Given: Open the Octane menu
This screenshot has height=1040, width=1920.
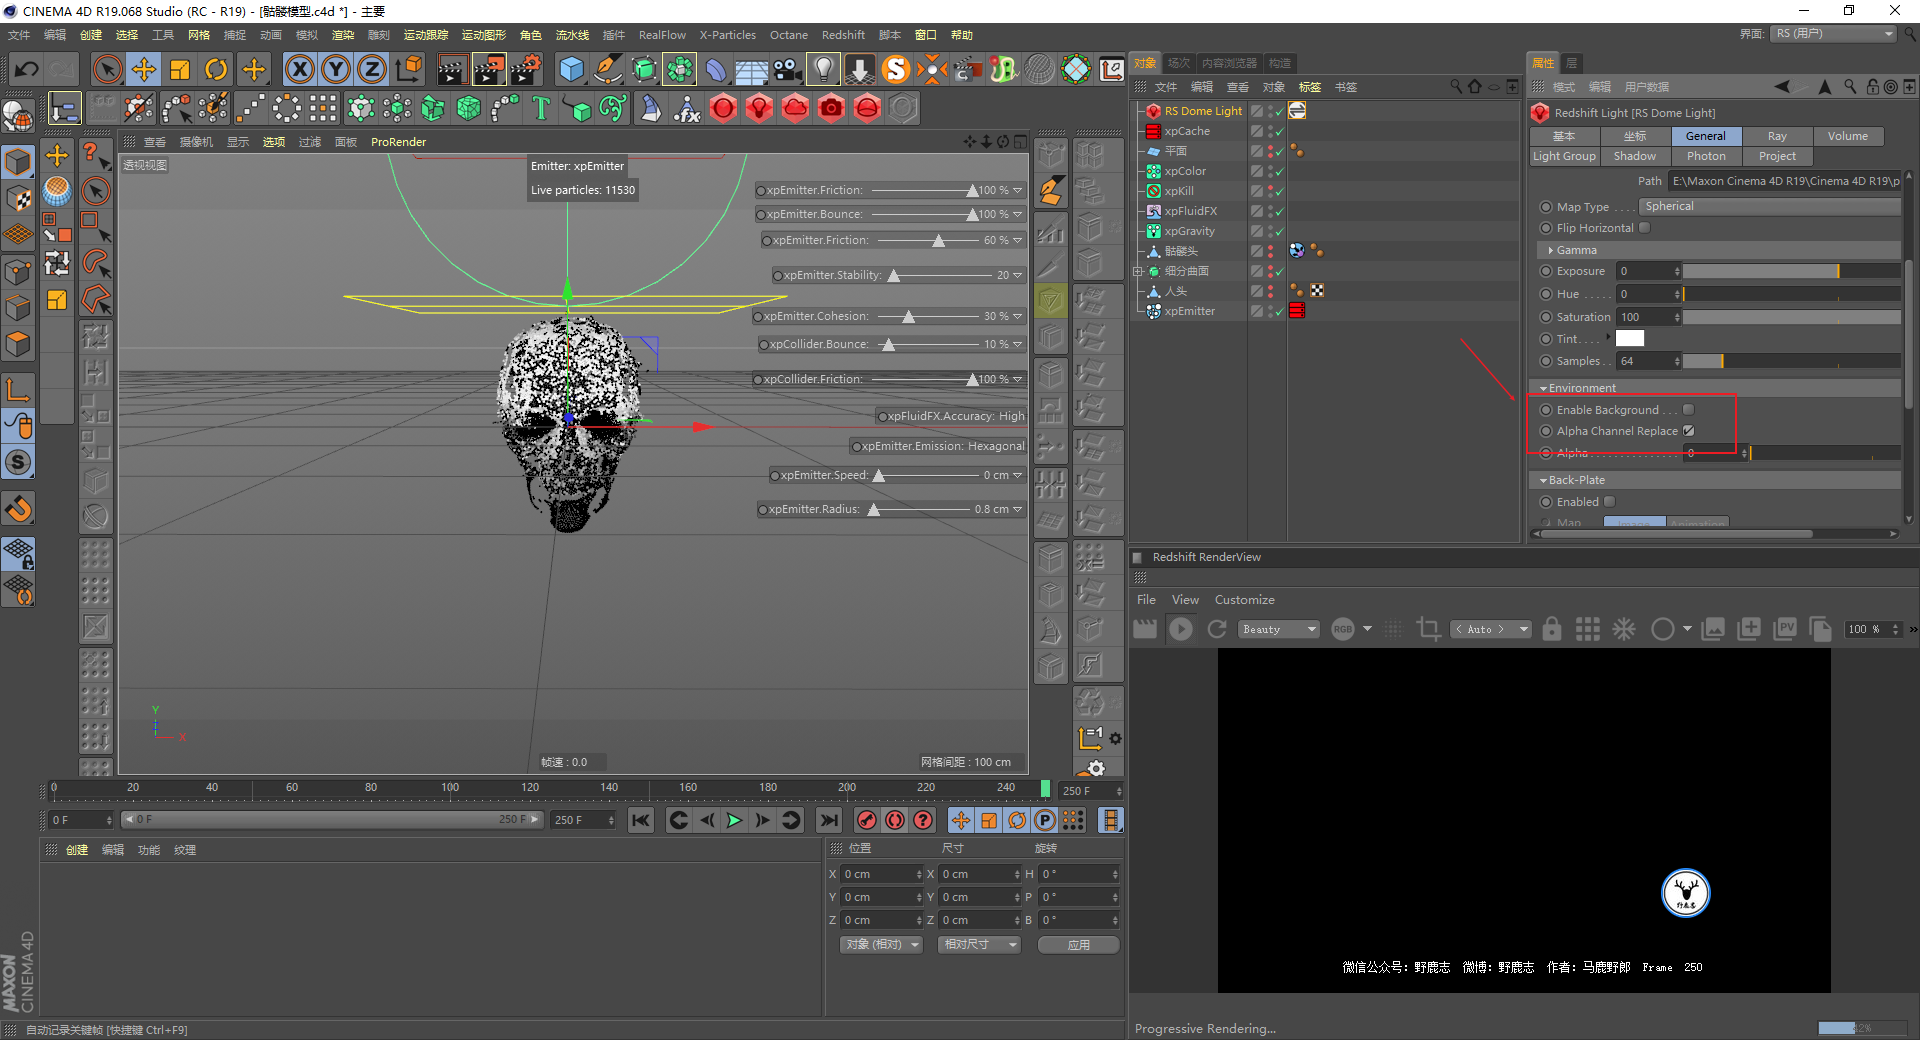Looking at the screenshot, I should (x=789, y=35).
